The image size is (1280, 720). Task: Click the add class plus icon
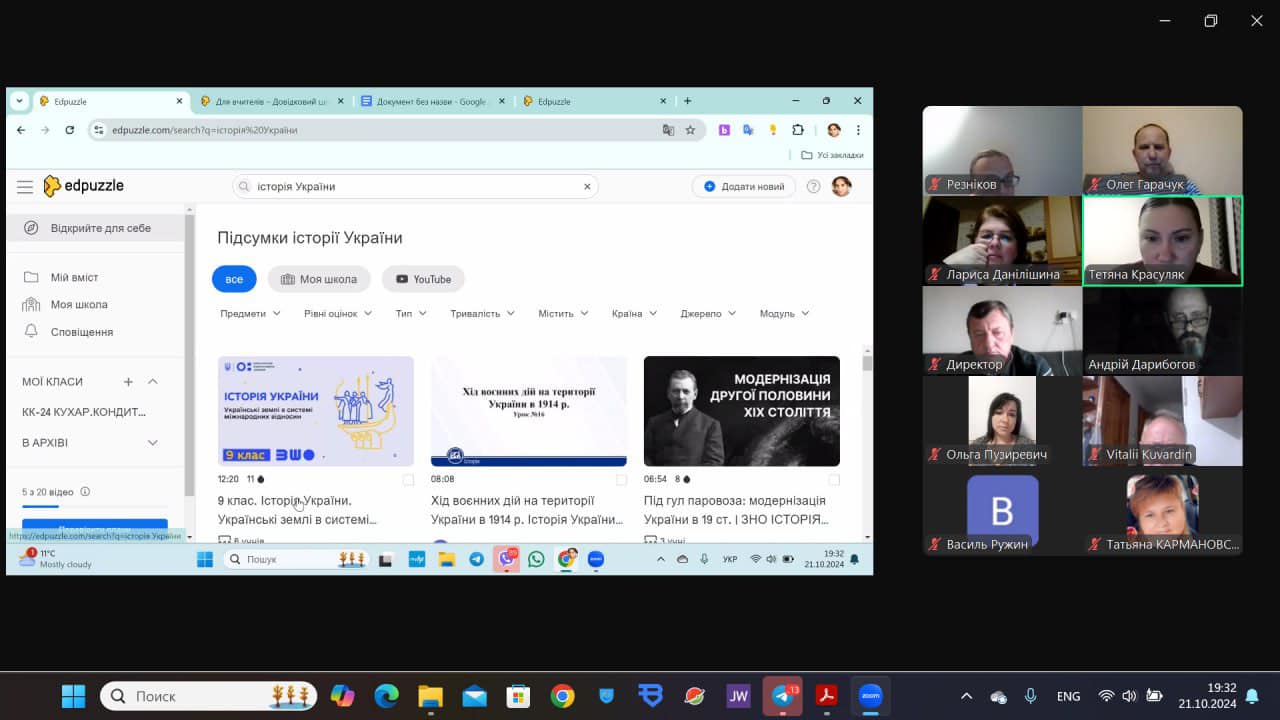pos(128,382)
